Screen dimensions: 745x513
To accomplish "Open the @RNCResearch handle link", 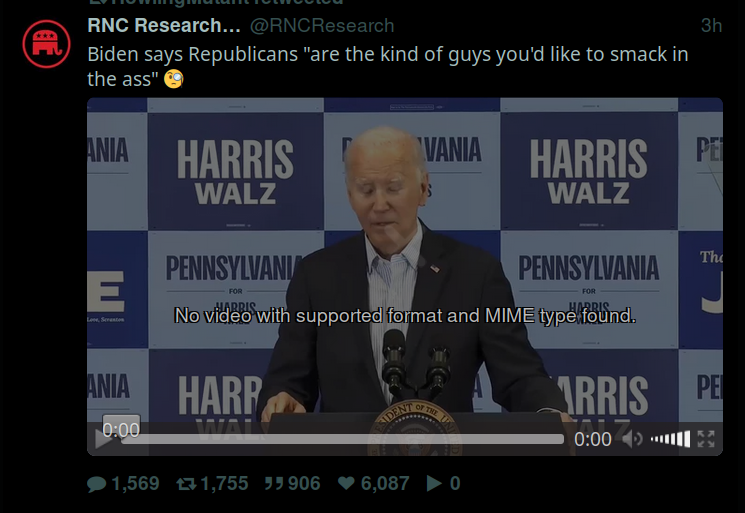I will point(322,25).
